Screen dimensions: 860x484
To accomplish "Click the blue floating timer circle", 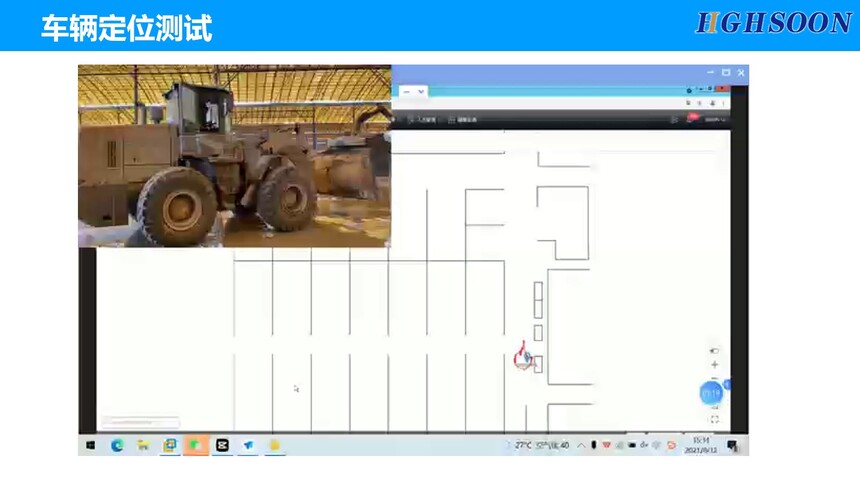I will coord(710,393).
